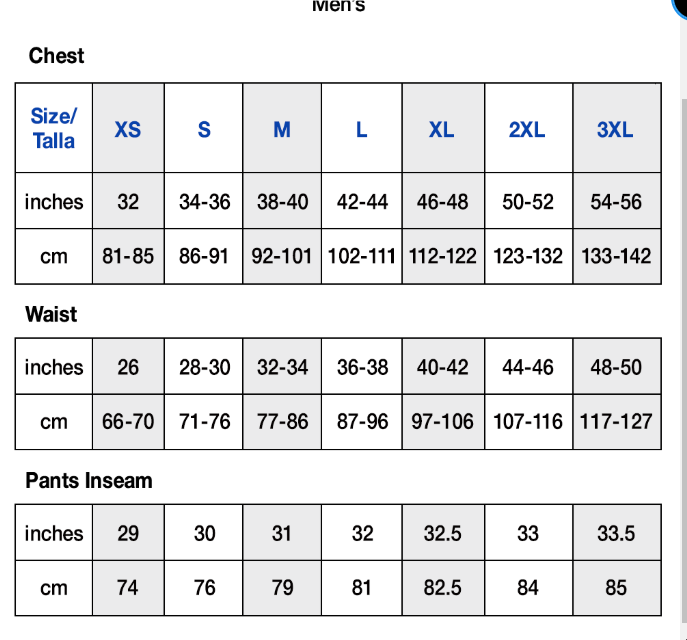Select the 82.5 inseam cm cell

tap(442, 587)
